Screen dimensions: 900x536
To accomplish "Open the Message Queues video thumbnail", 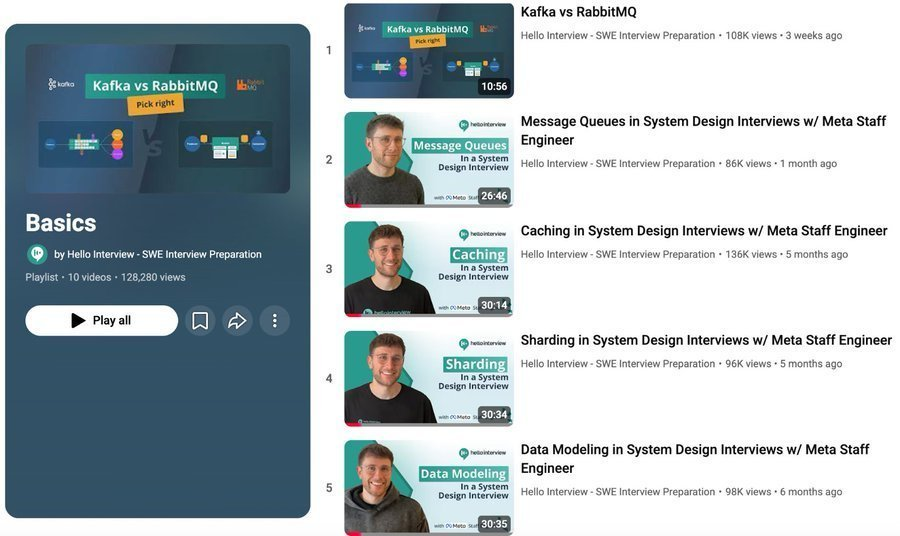I will tap(429, 160).
